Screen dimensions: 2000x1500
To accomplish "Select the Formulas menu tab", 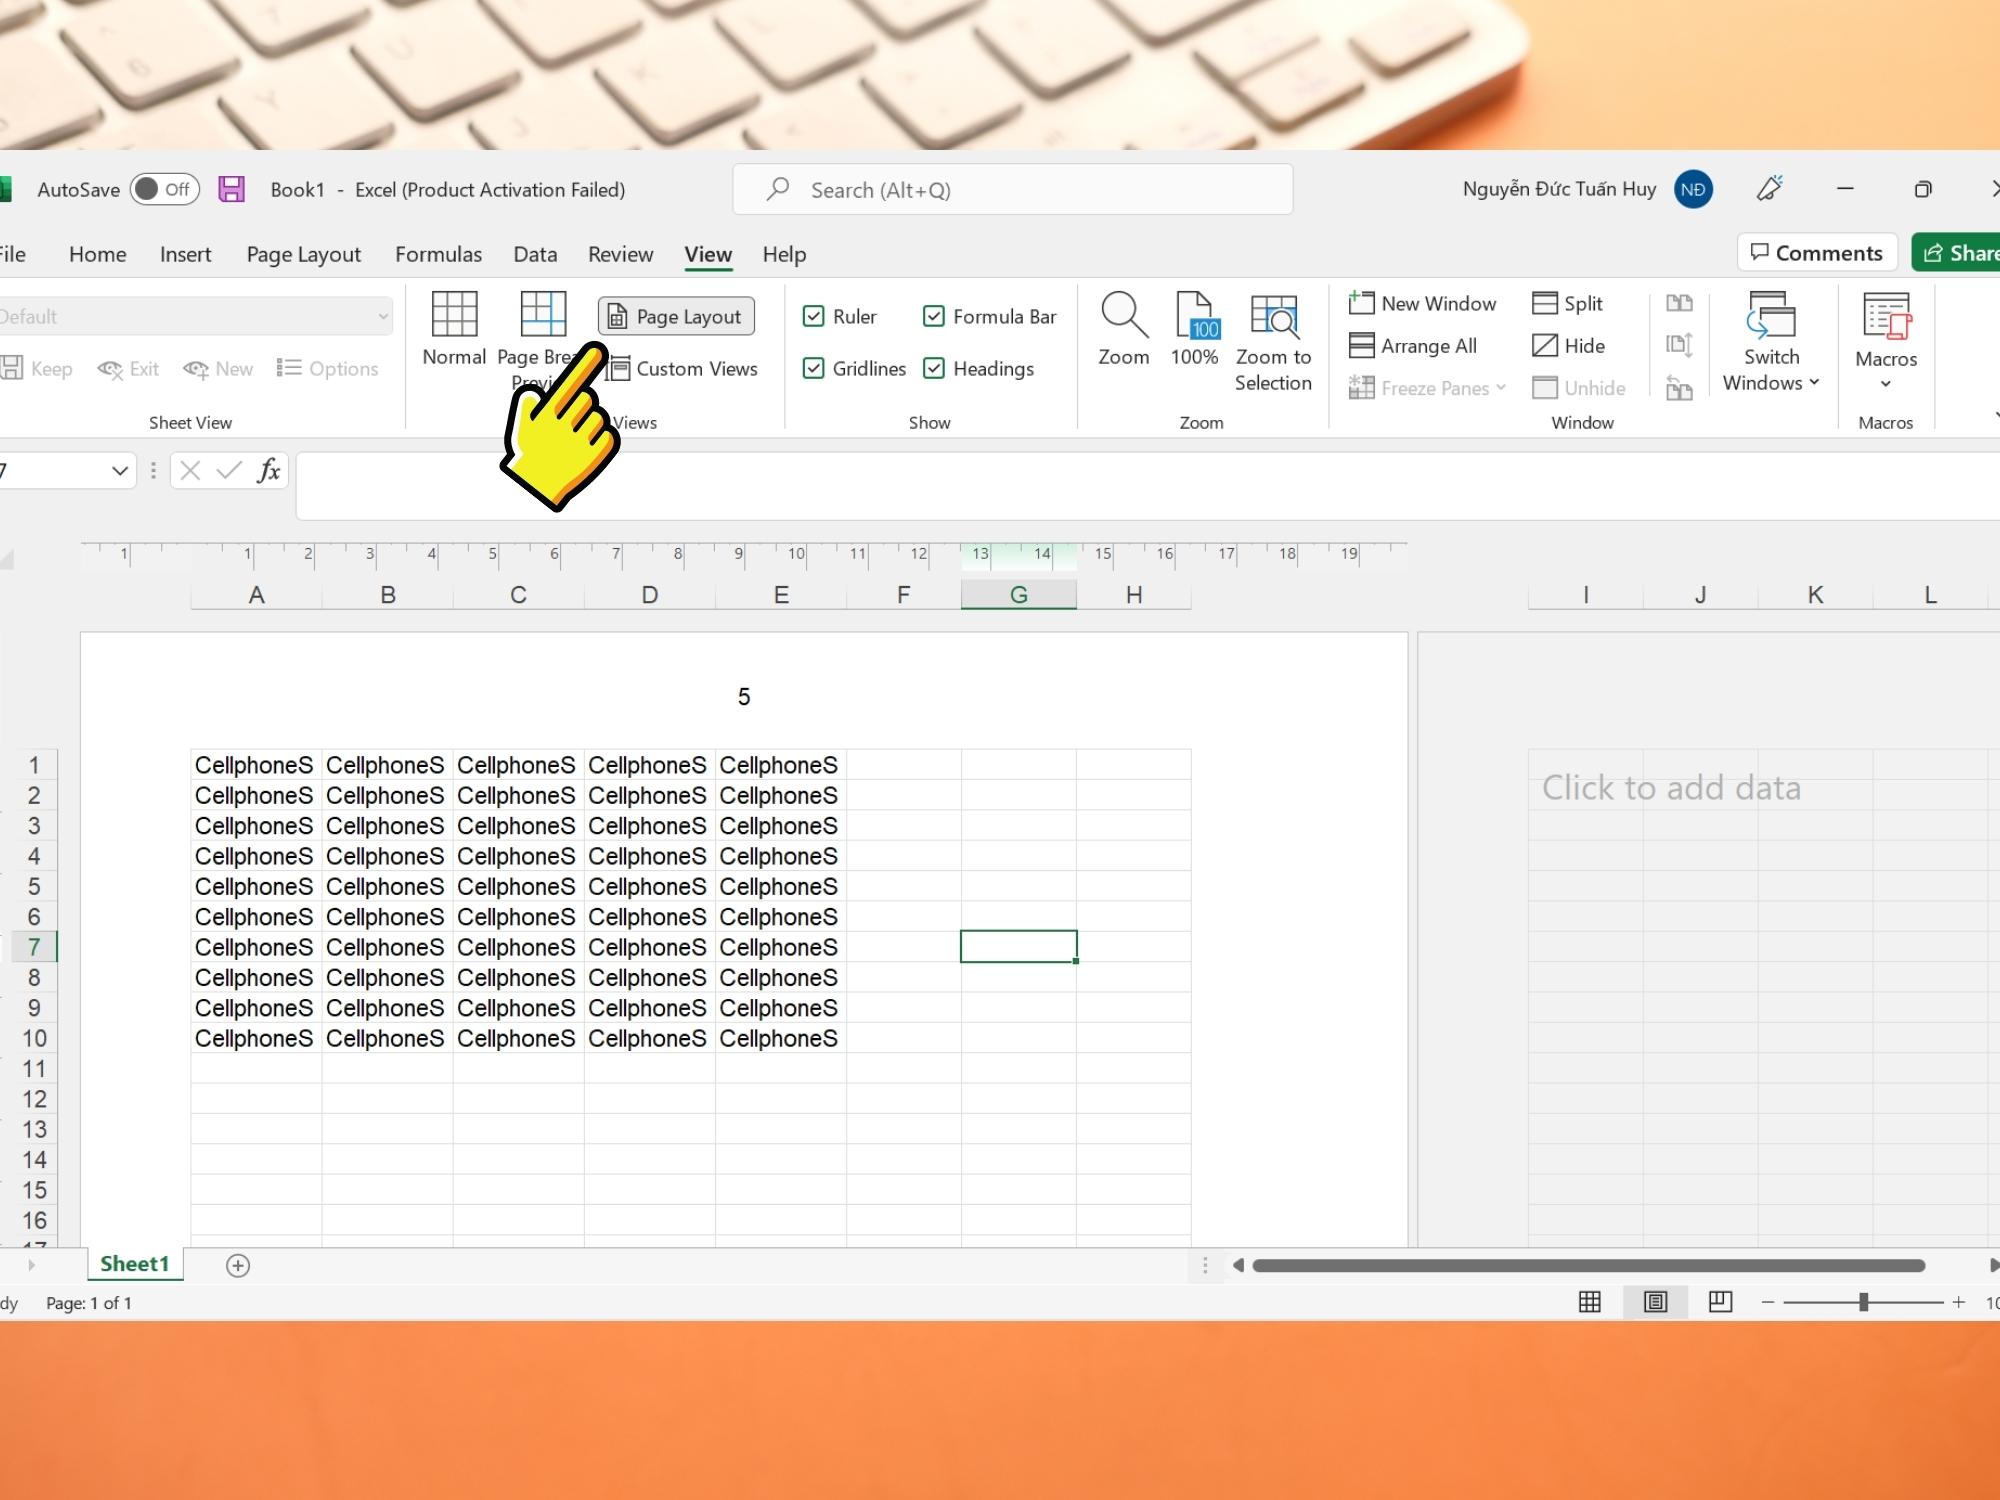I will [x=436, y=254].
